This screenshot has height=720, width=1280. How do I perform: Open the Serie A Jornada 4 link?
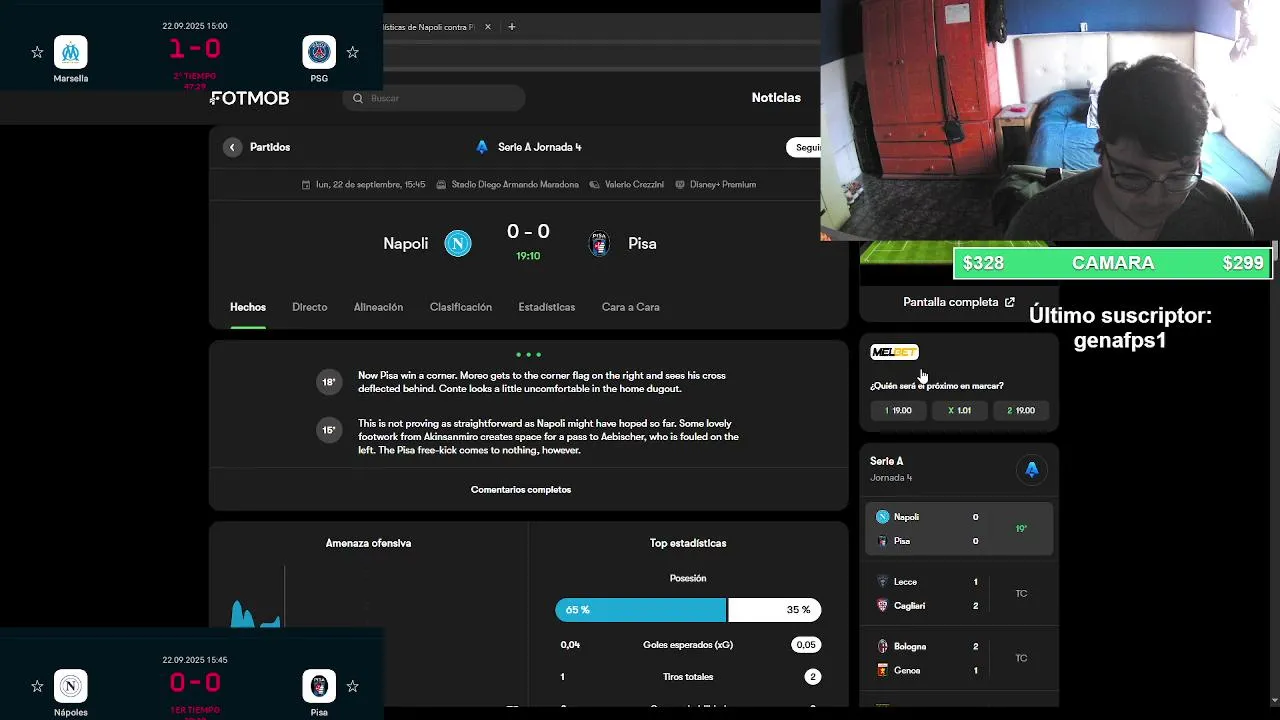[x=540, y=147]
